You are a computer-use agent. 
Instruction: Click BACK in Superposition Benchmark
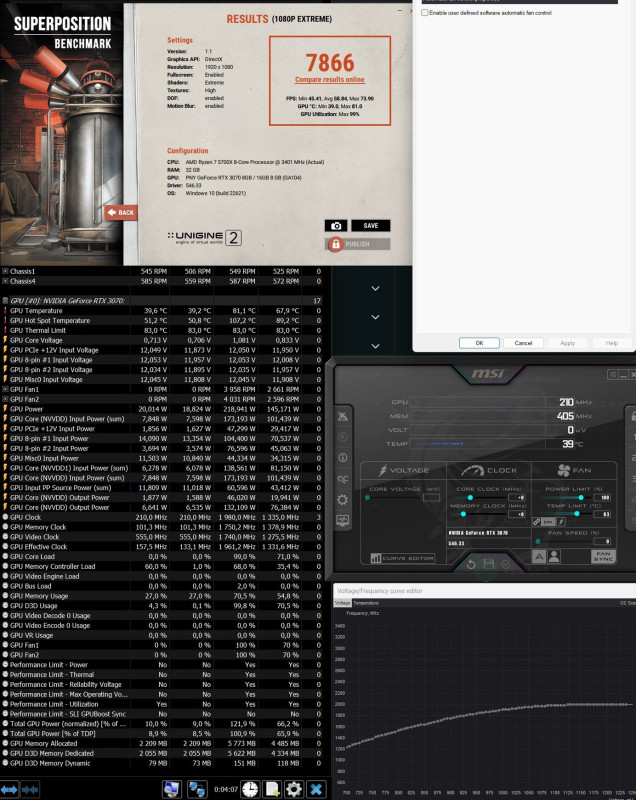point(121,213)
